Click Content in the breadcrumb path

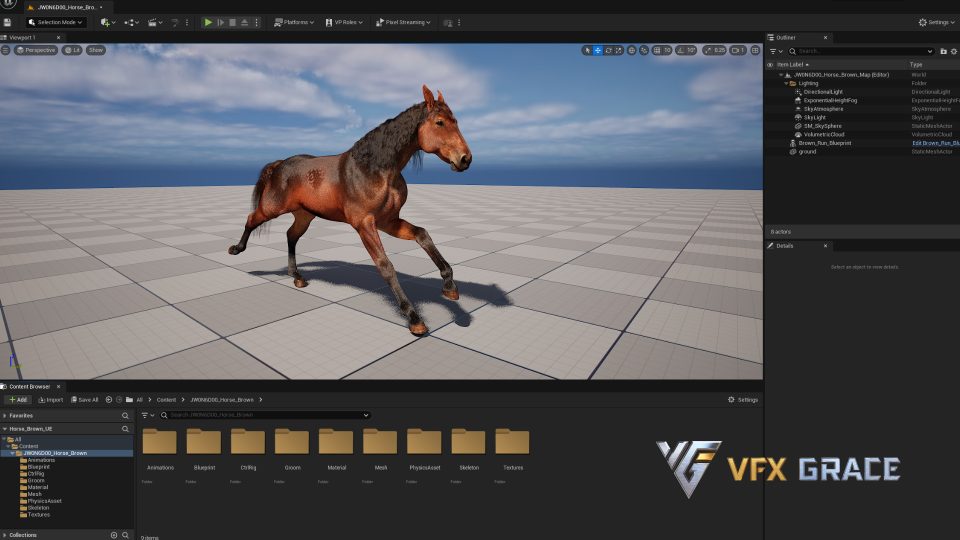tap(166, 400)
